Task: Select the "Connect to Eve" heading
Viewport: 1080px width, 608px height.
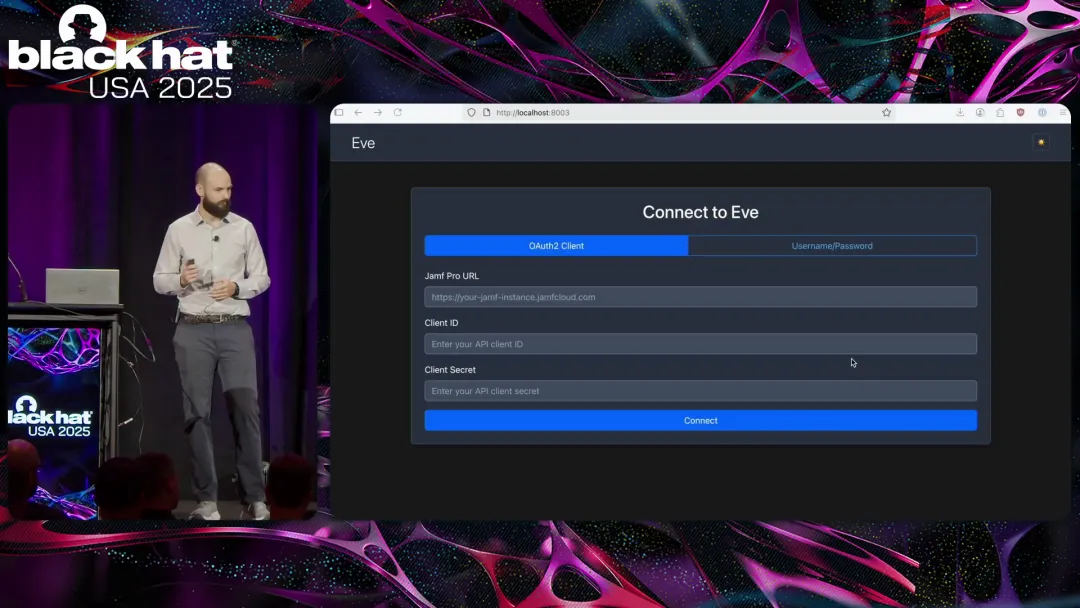Action: point(700,212)
